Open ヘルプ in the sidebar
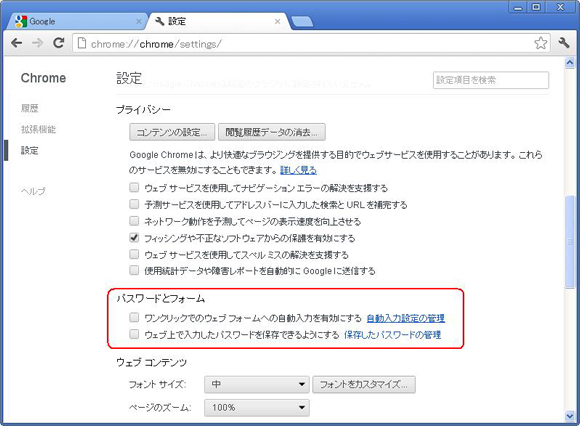Viewport: 580px width, 426px height. [33, 191]
